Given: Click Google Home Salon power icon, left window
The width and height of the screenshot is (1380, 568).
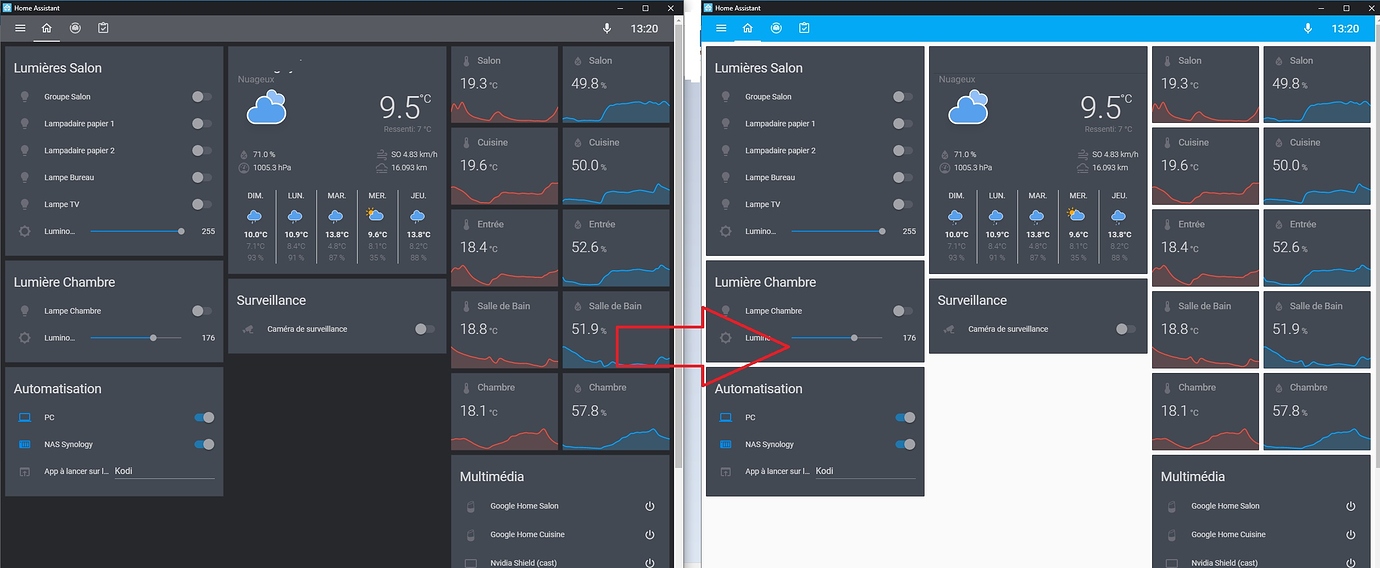Looking at the screenshot, I should pyautogui.click(x=650, y=506).
